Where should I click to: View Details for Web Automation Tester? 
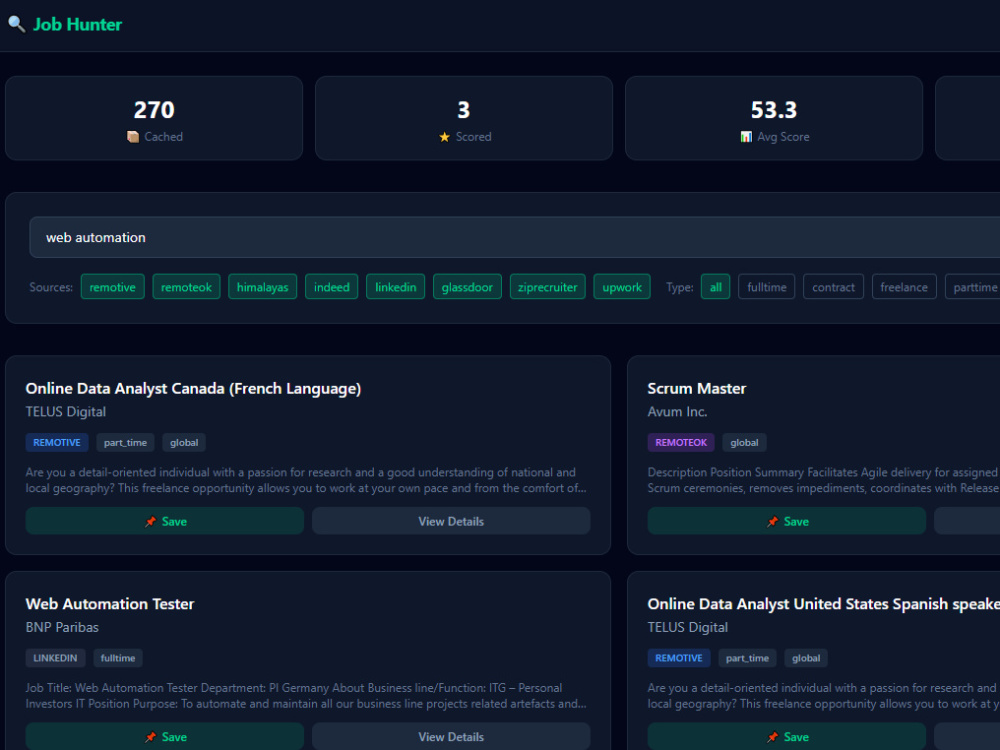[451, 737]
